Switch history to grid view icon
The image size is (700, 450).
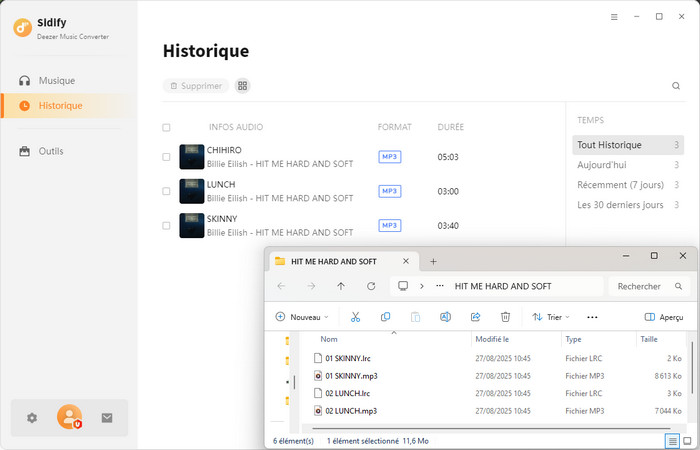pyautogui.click(x=243, y=86)
